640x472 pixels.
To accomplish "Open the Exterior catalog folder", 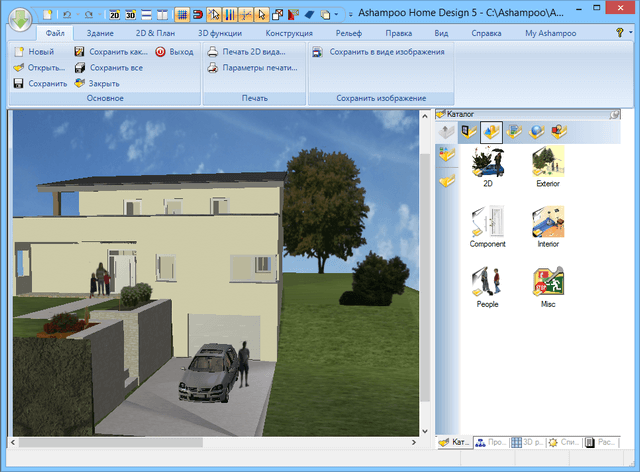I will [548, 165].
